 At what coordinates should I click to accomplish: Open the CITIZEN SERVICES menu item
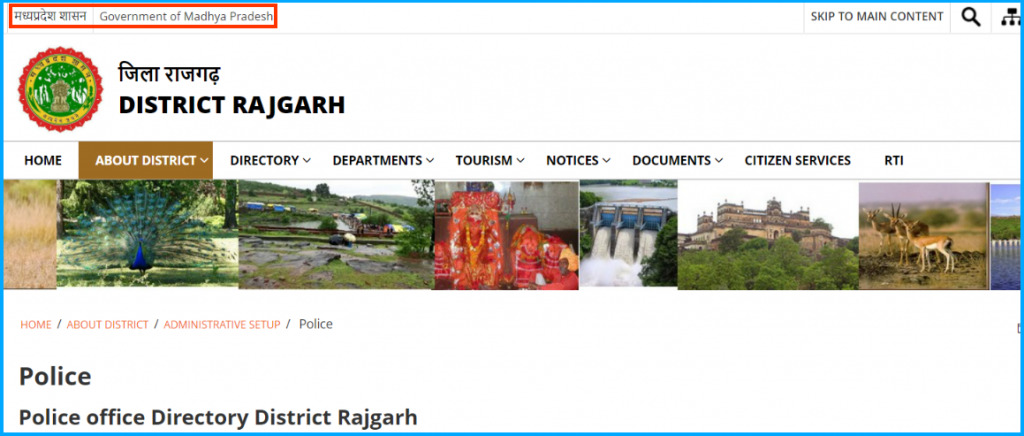(x=797, y=161)
